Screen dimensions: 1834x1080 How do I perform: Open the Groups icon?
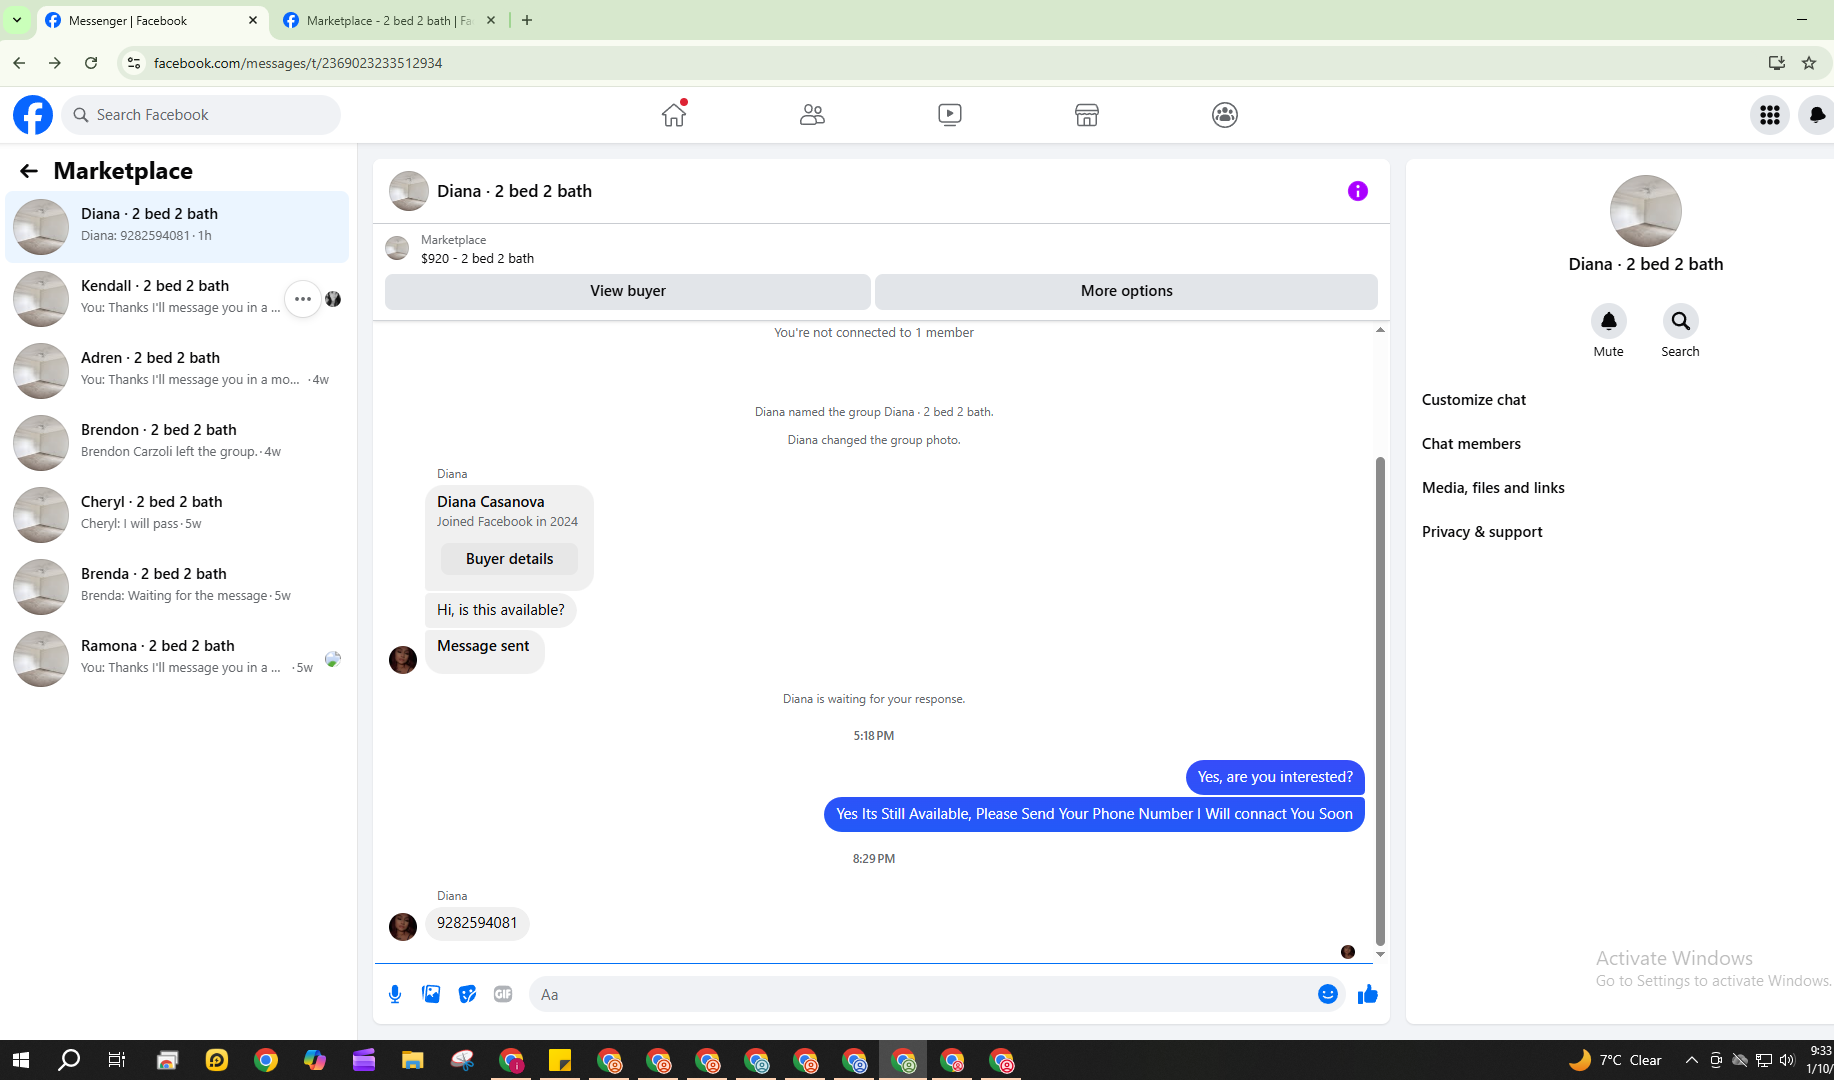click(1225, 115)
